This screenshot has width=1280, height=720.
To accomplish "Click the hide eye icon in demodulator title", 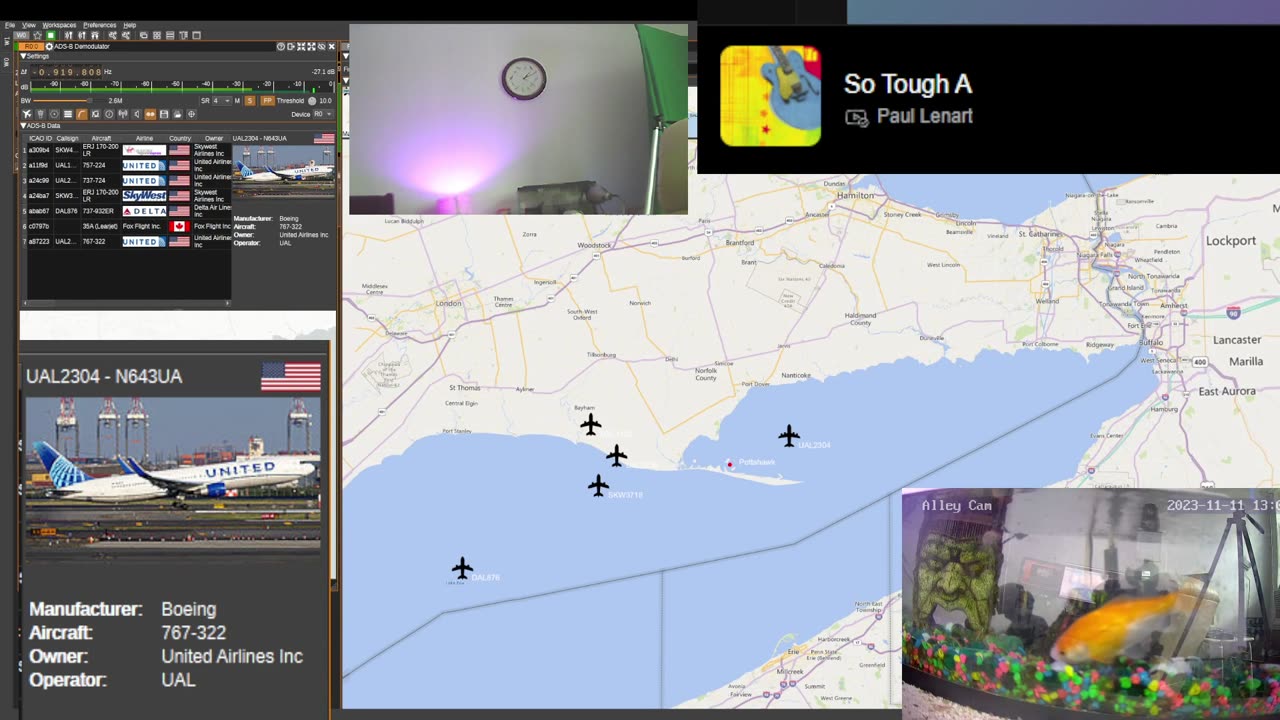I will click(321, 47).
